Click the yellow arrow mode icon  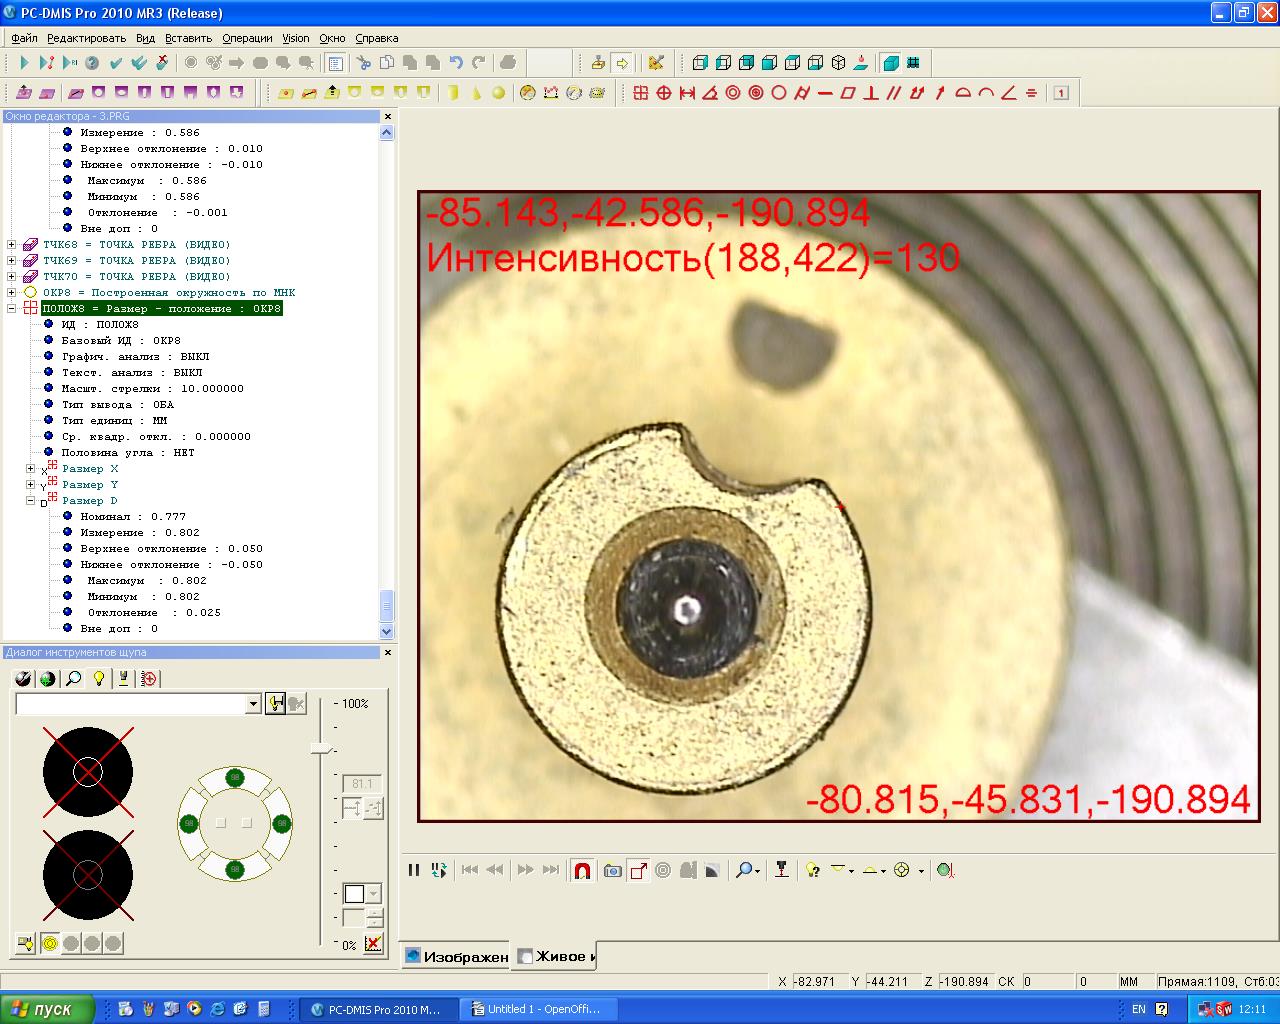(622, 63)
